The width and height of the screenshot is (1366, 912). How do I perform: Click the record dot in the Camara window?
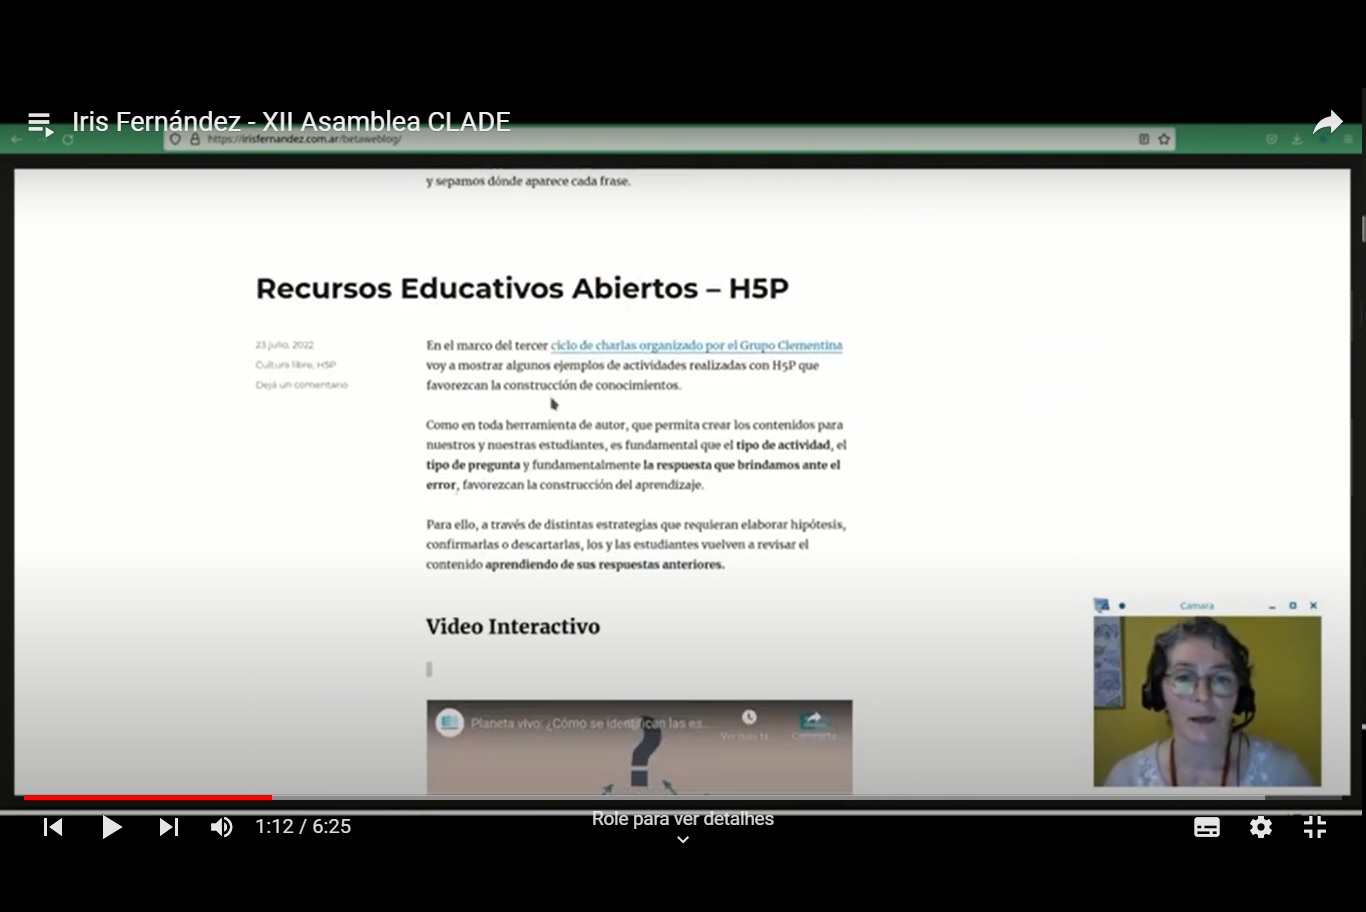[x=1122, y=605]
